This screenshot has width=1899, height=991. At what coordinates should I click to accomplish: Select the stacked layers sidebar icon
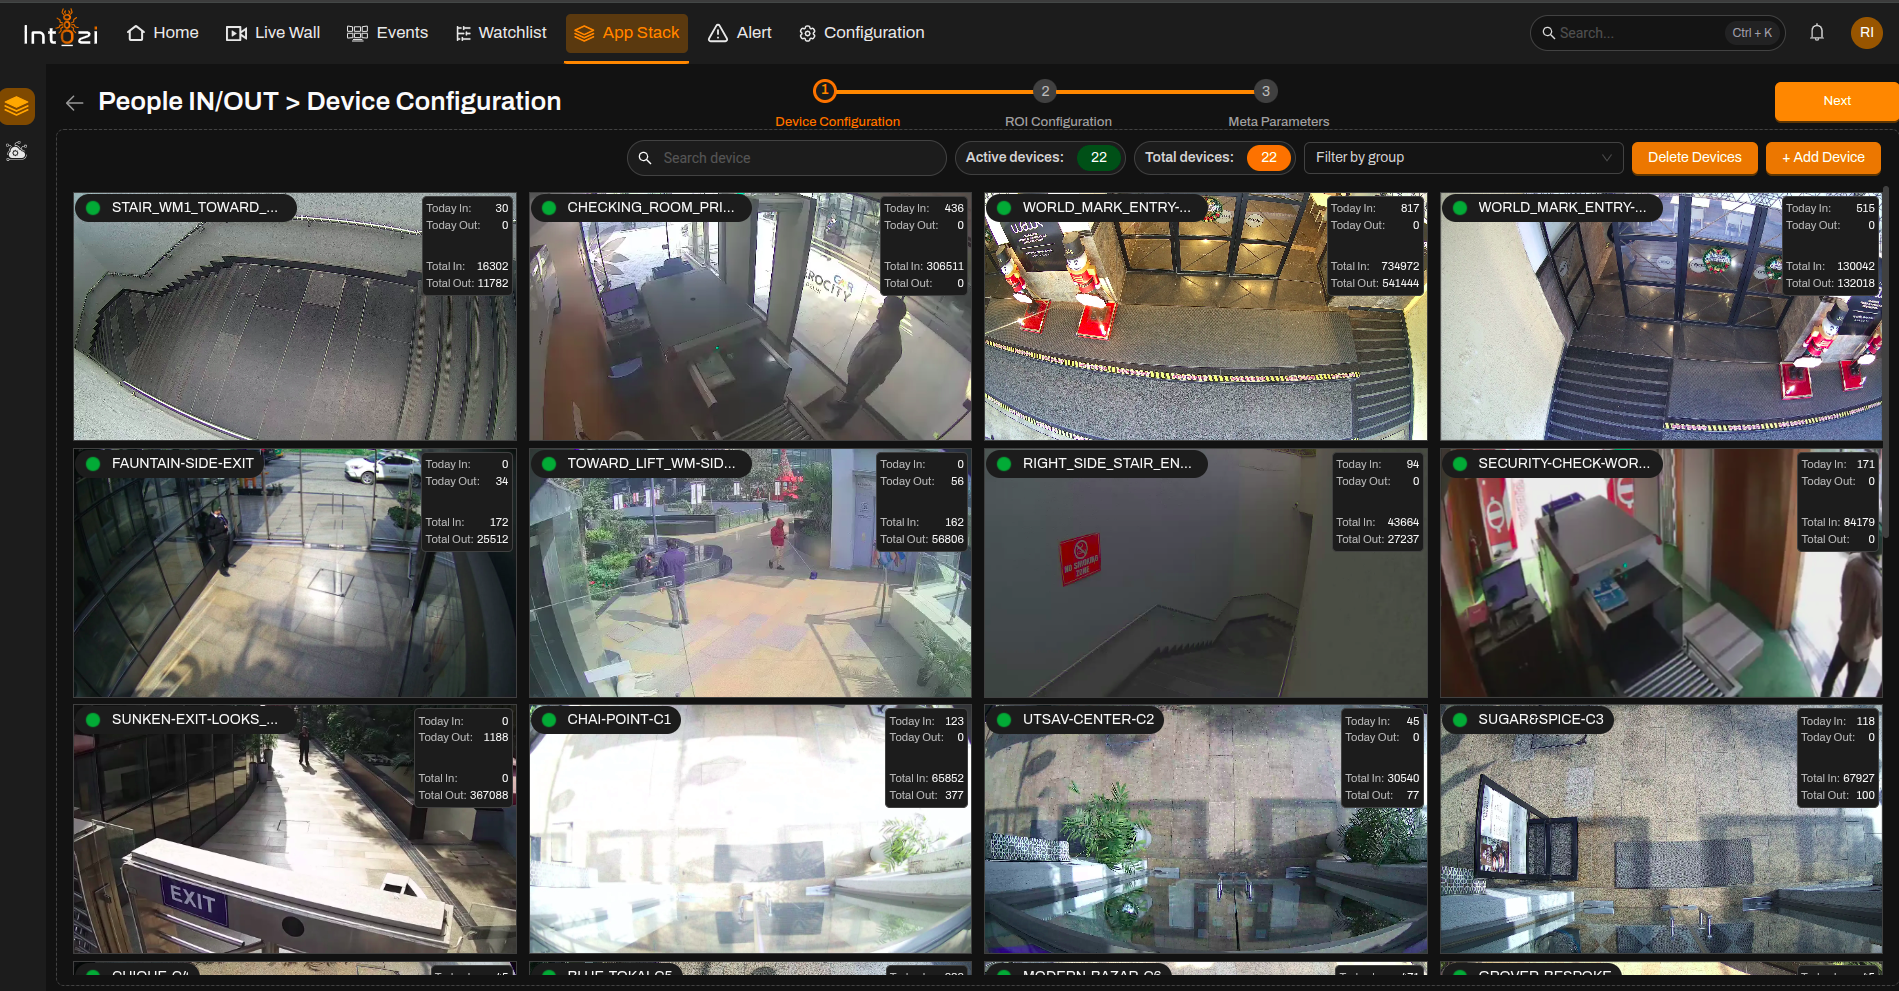tap(17, 106)
